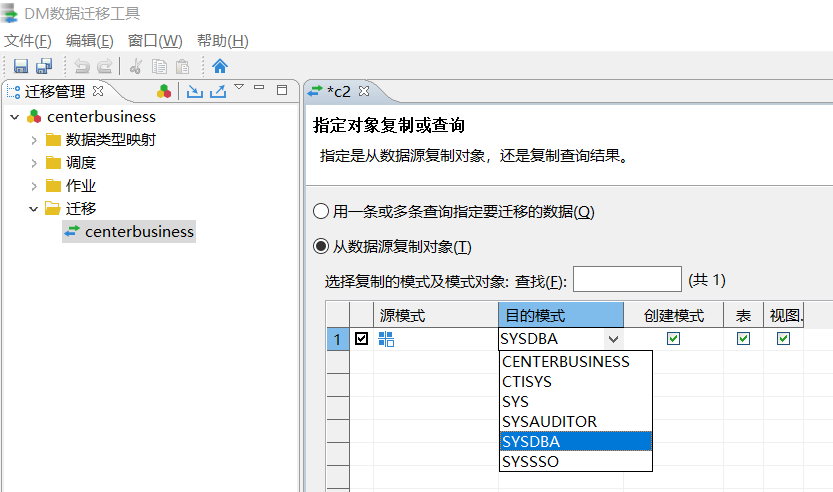
Task: Click the Undo arrow icon
Action: 82,66
